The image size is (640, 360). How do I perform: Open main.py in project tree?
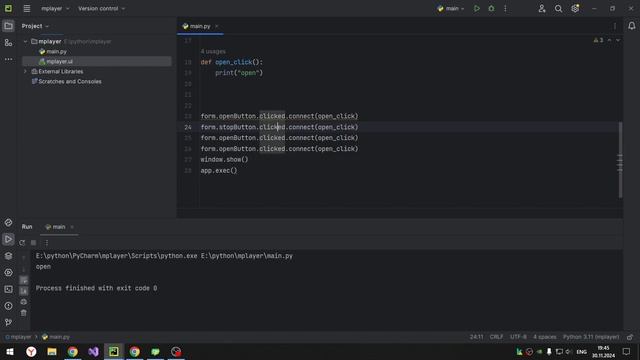(x=56, y=52)
